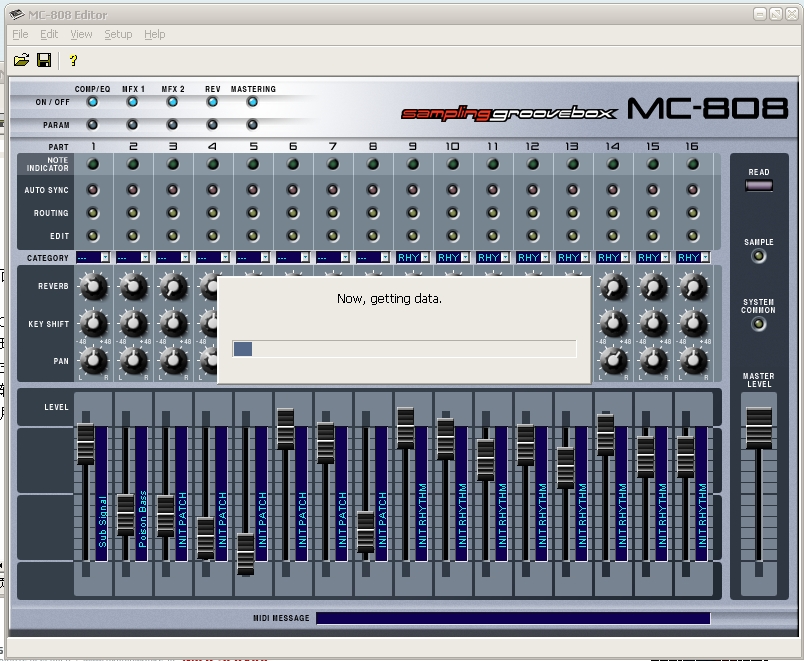Click part 12 level fader handle
The image size is (804, 661).
click(x=526, y=445)
